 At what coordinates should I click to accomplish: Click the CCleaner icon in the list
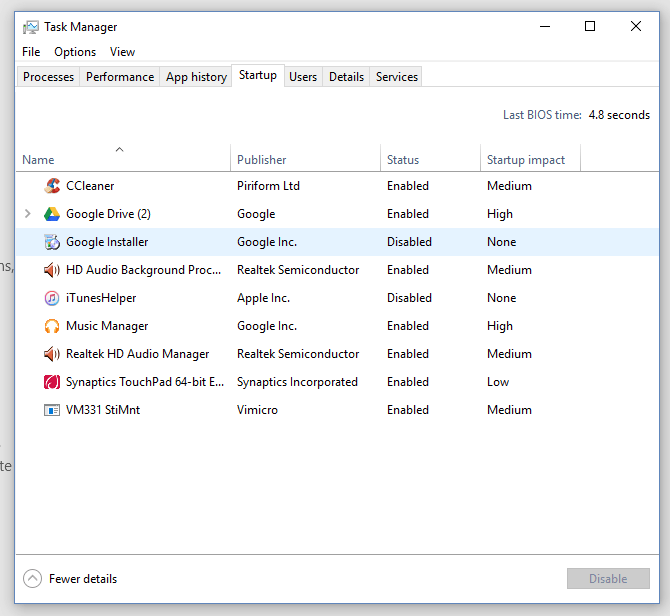(x=52, y=186)
